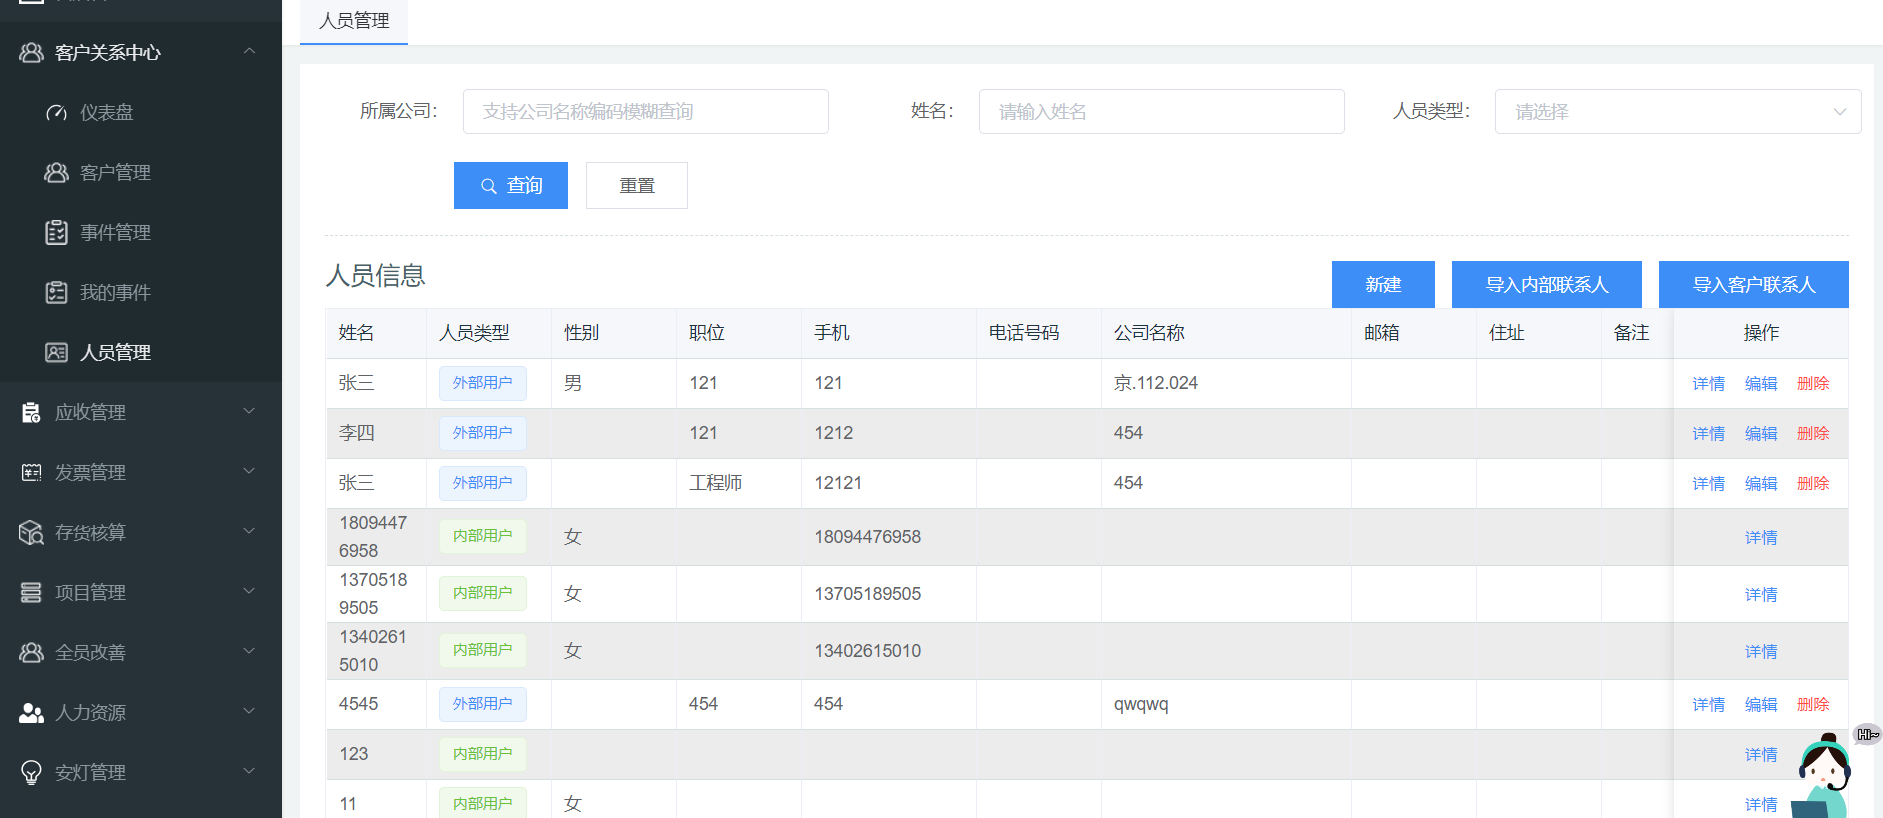Viewport: 1883px width, 818px height.
Task: Click the 导入内部联系人 button
Action: pos(1546,285)
